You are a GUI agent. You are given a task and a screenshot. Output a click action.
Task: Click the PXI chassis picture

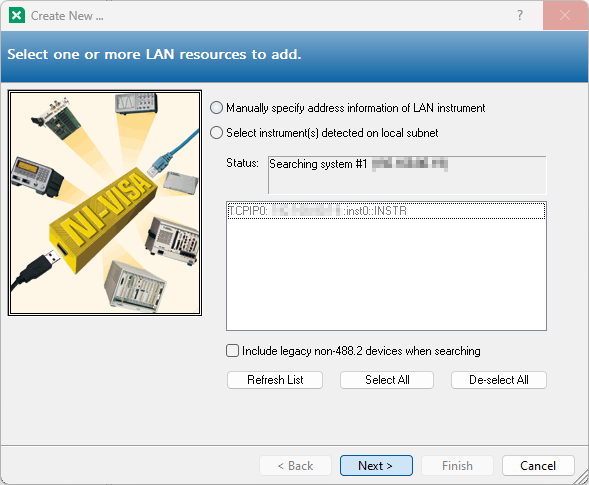tap(173, 240)
